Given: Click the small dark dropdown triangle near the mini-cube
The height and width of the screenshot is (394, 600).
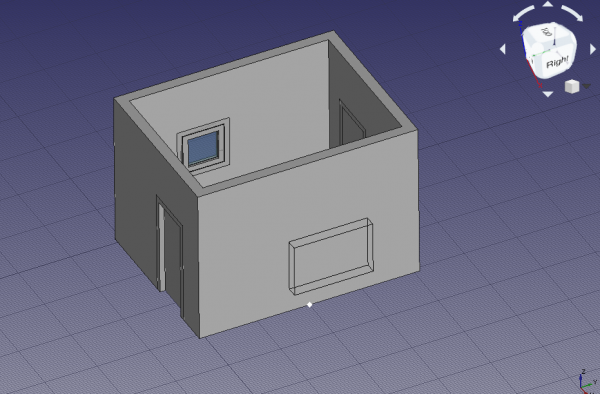Looking at the screenshot, I should click(587, 86).
